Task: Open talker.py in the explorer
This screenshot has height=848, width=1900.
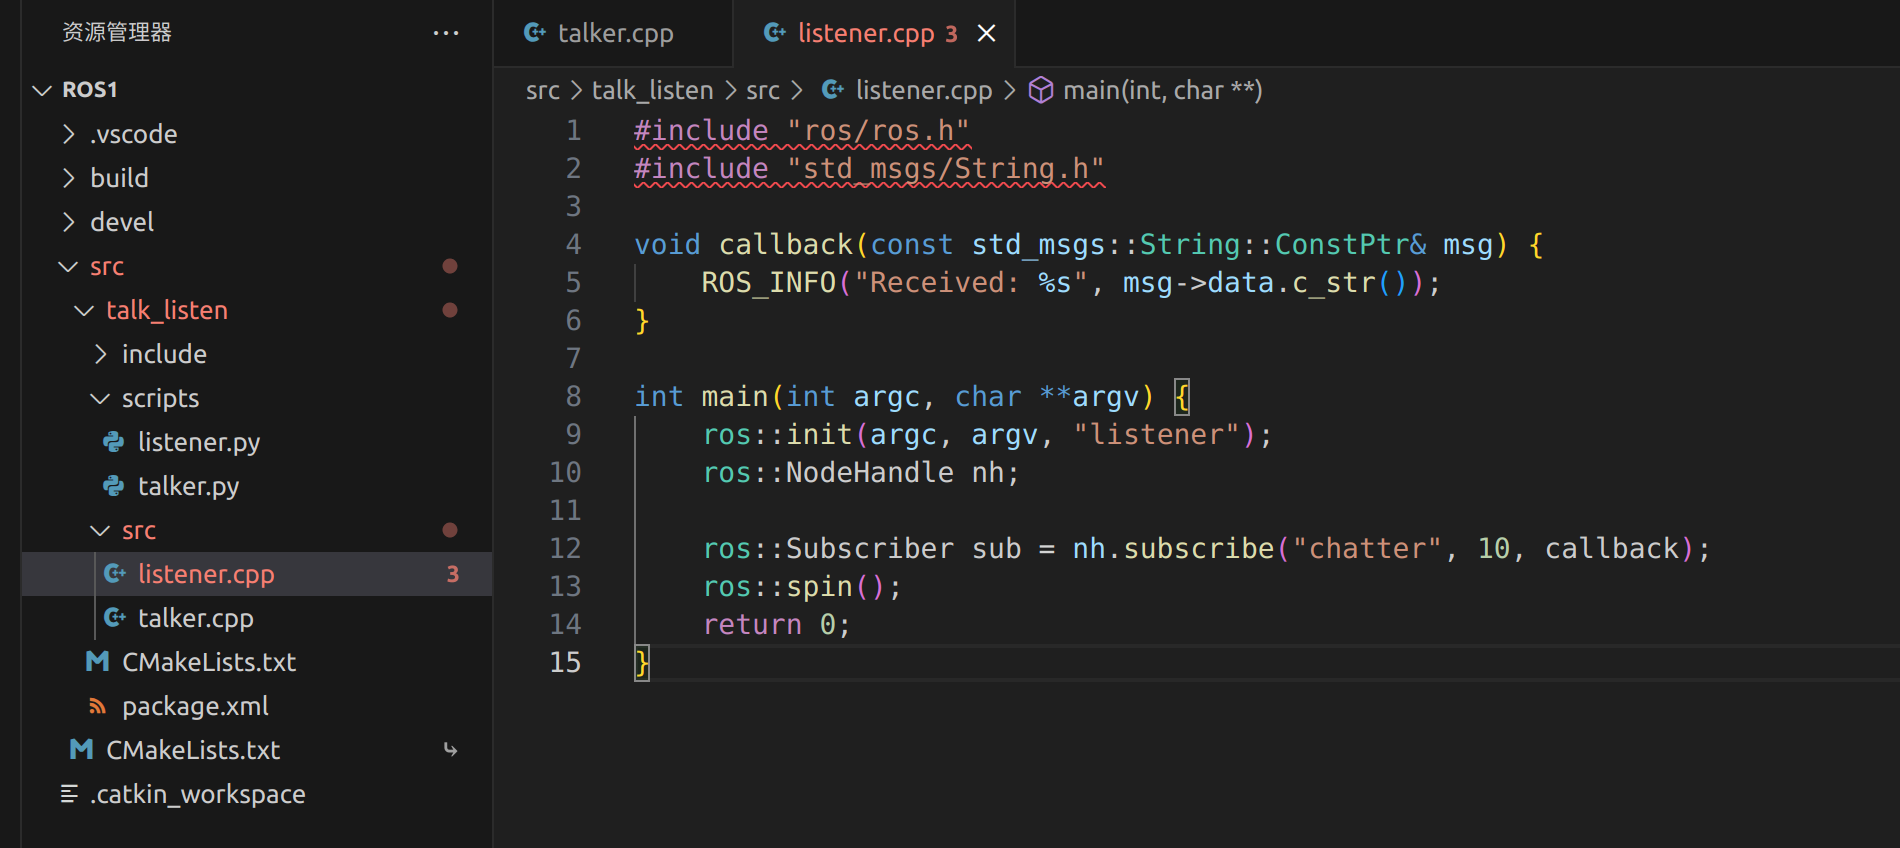Action: click(188, 486)
